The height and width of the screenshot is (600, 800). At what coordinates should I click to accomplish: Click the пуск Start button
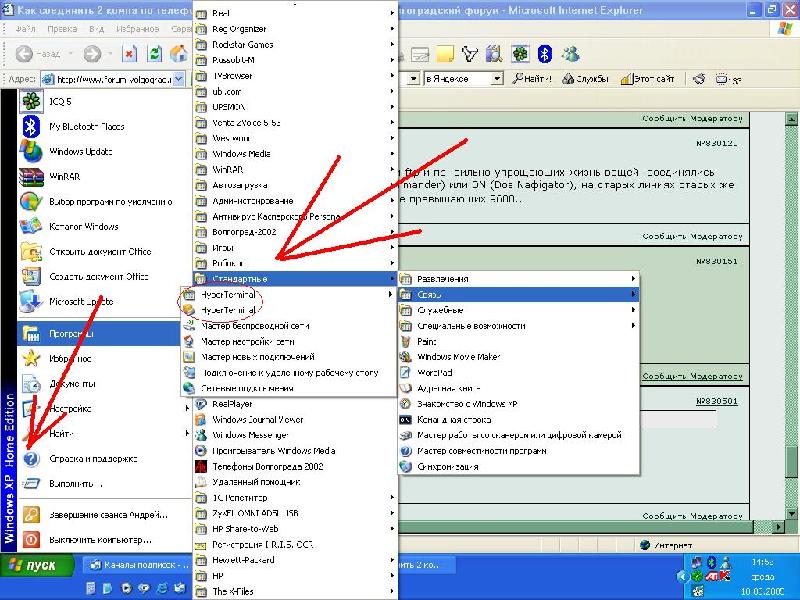(35, 565)
